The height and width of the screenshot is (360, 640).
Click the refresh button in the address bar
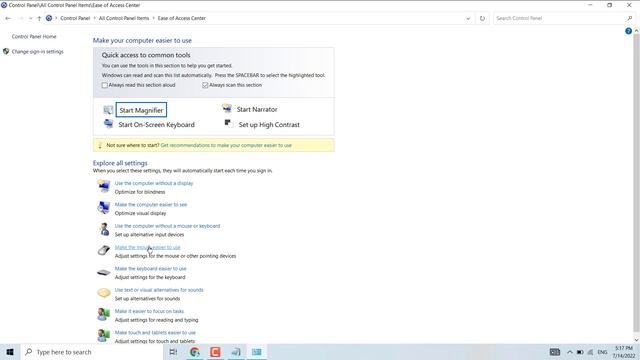click(482, 18)
